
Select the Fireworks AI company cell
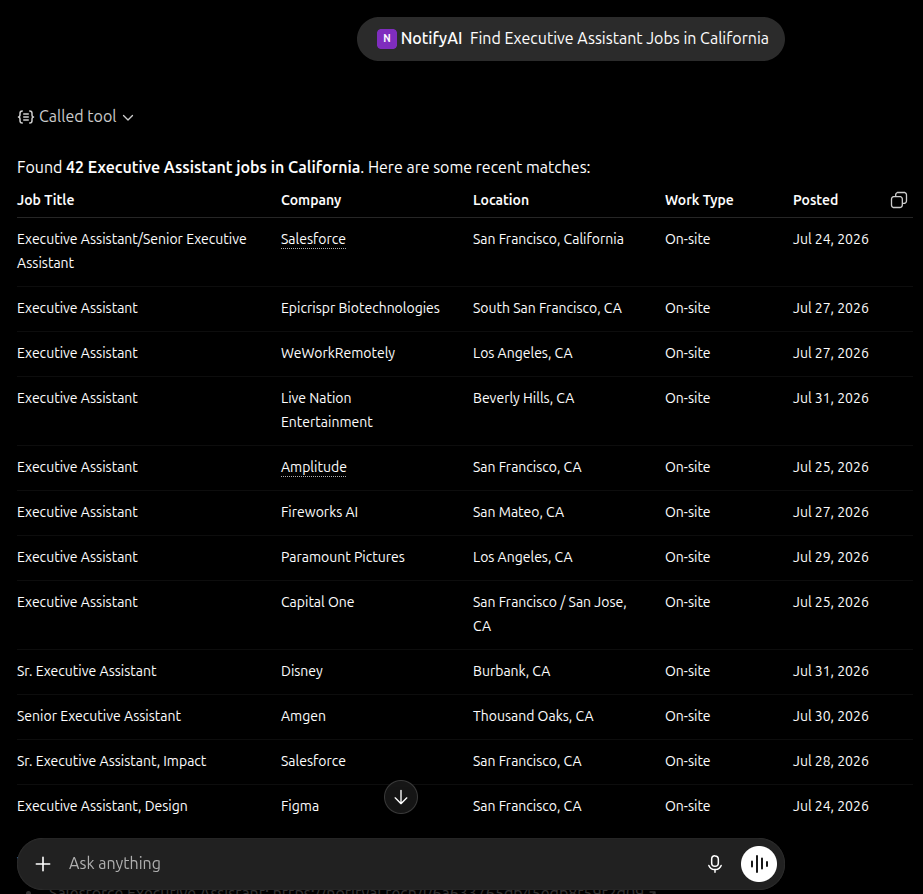319,512
